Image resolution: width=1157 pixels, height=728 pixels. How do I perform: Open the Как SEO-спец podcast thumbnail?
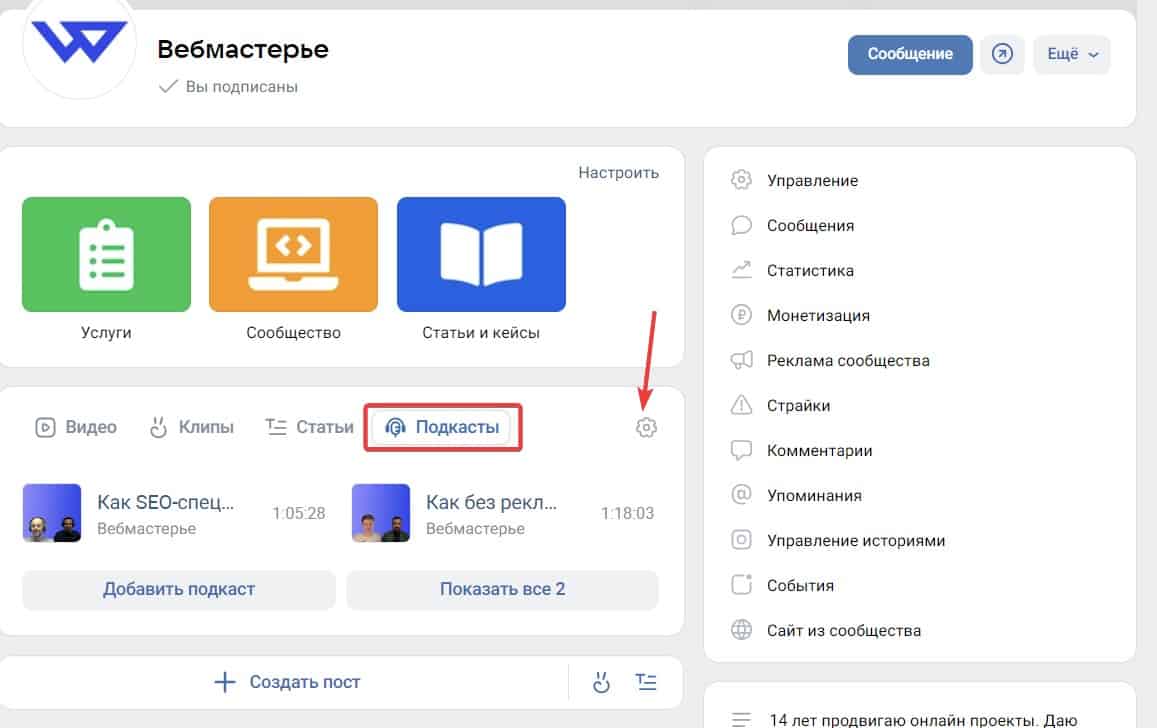(51, 513)
